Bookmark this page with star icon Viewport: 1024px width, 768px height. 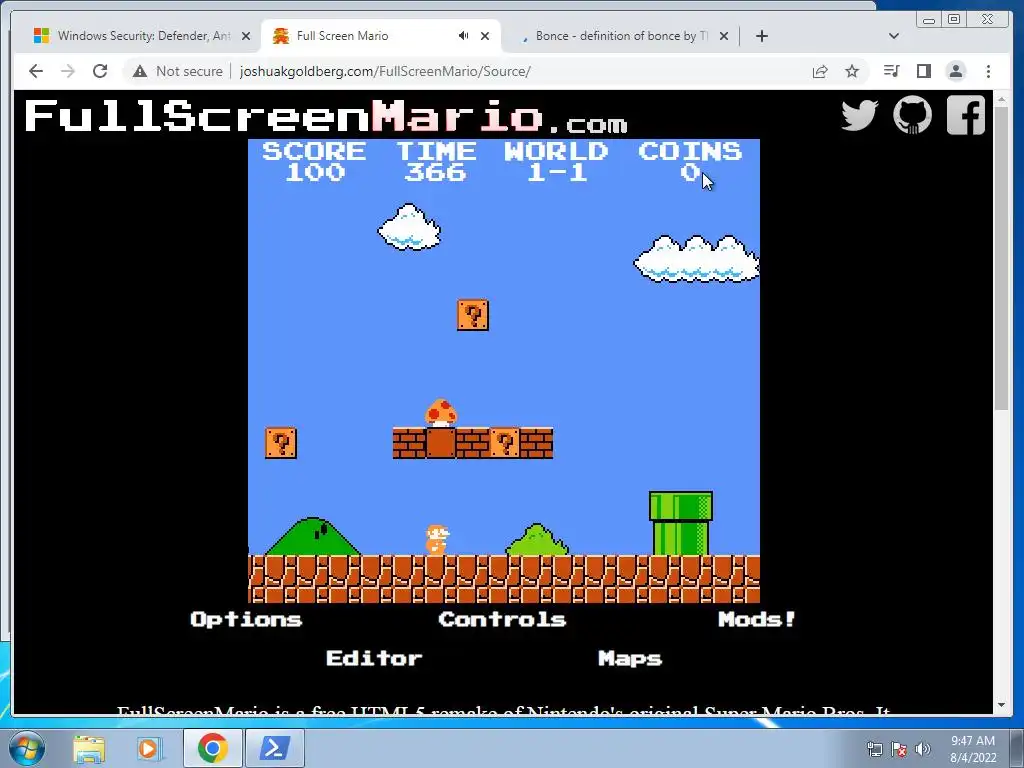coord(852,71)
